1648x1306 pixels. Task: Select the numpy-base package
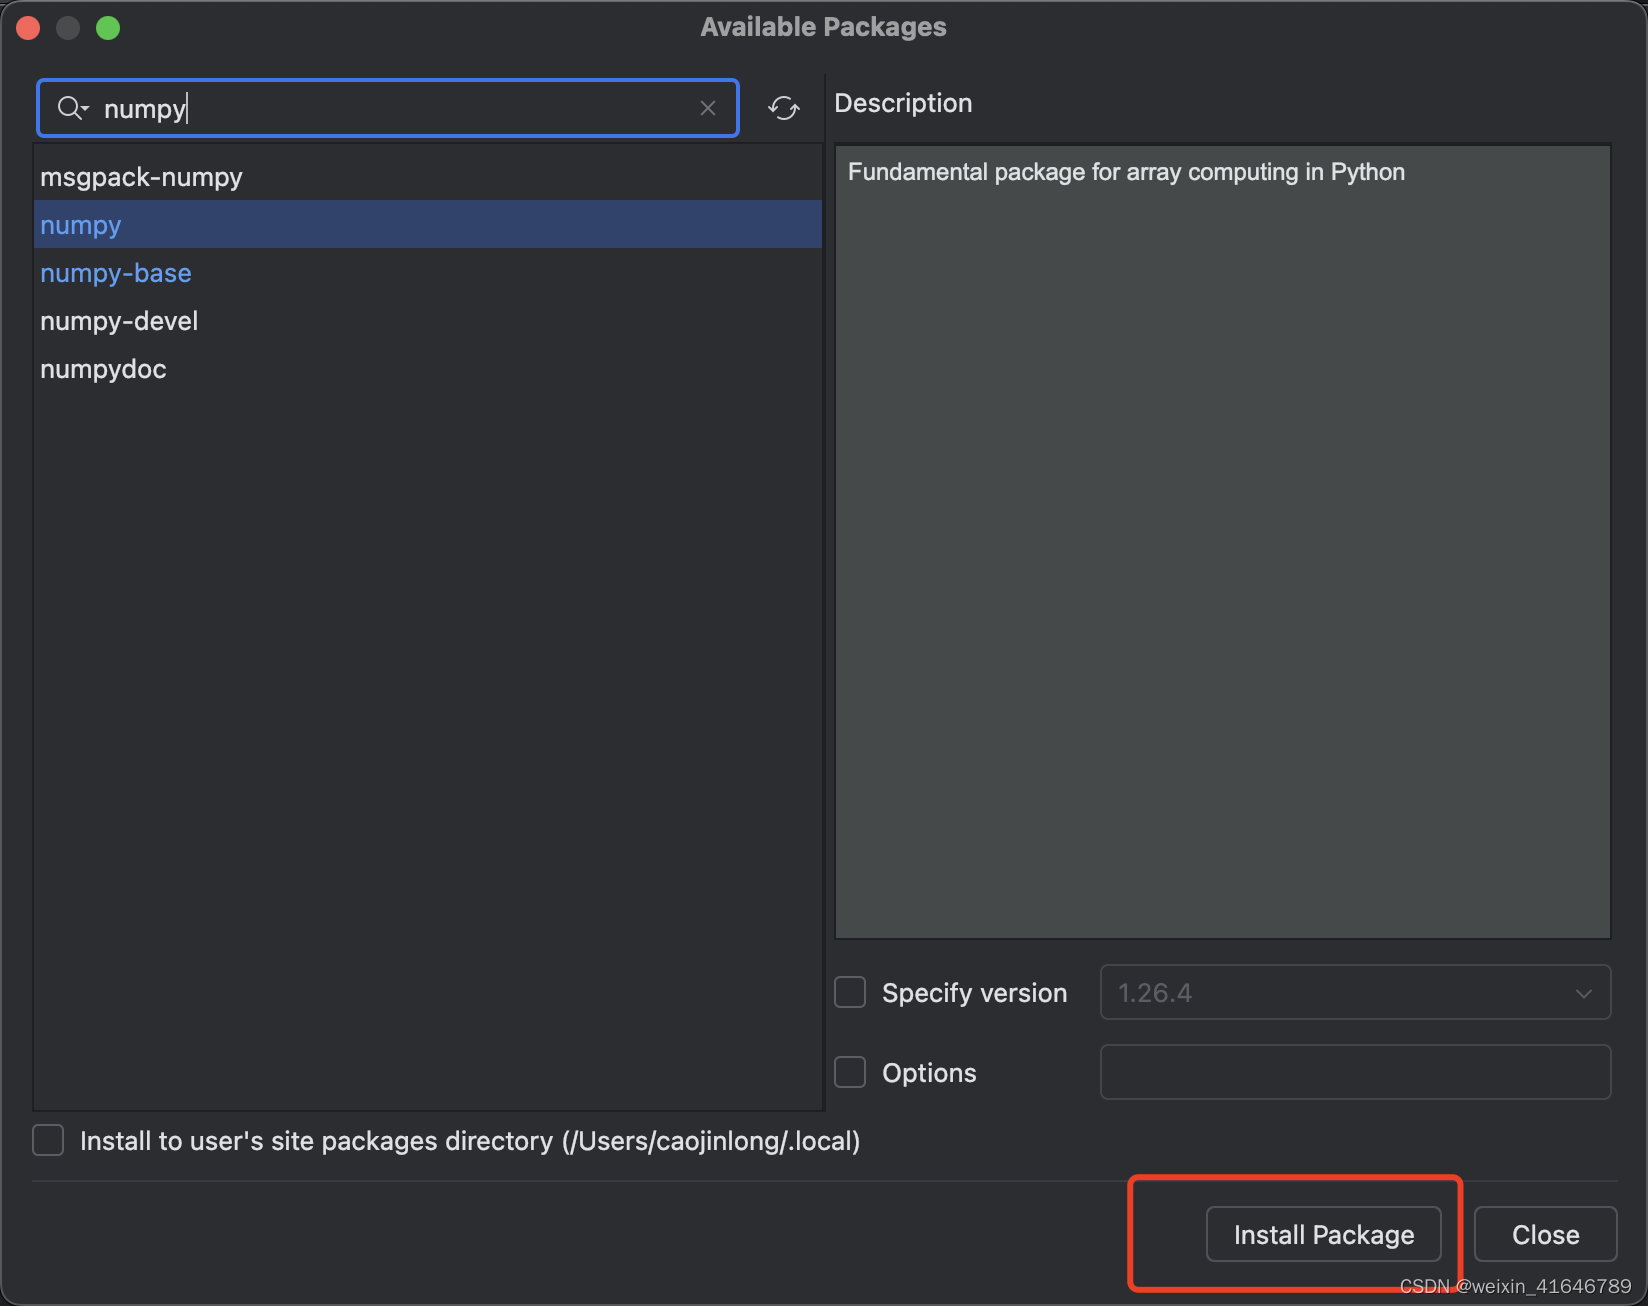click(x=115, y=272)
